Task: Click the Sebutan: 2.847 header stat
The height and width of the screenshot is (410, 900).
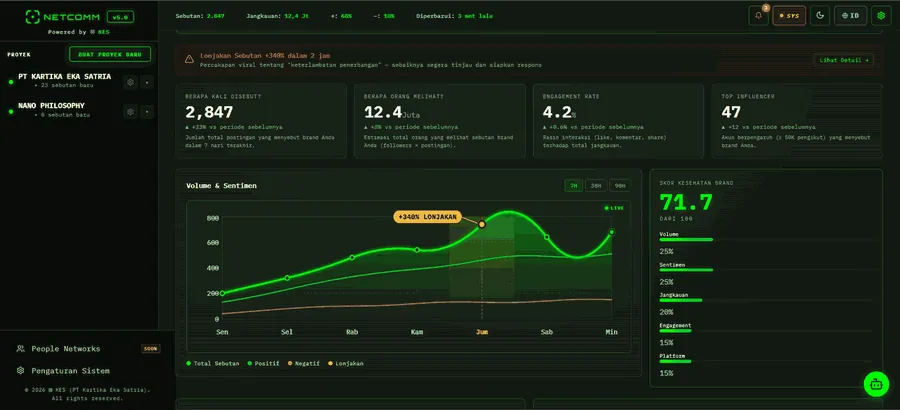Action: pyautogui.click(x=200, y=16)
